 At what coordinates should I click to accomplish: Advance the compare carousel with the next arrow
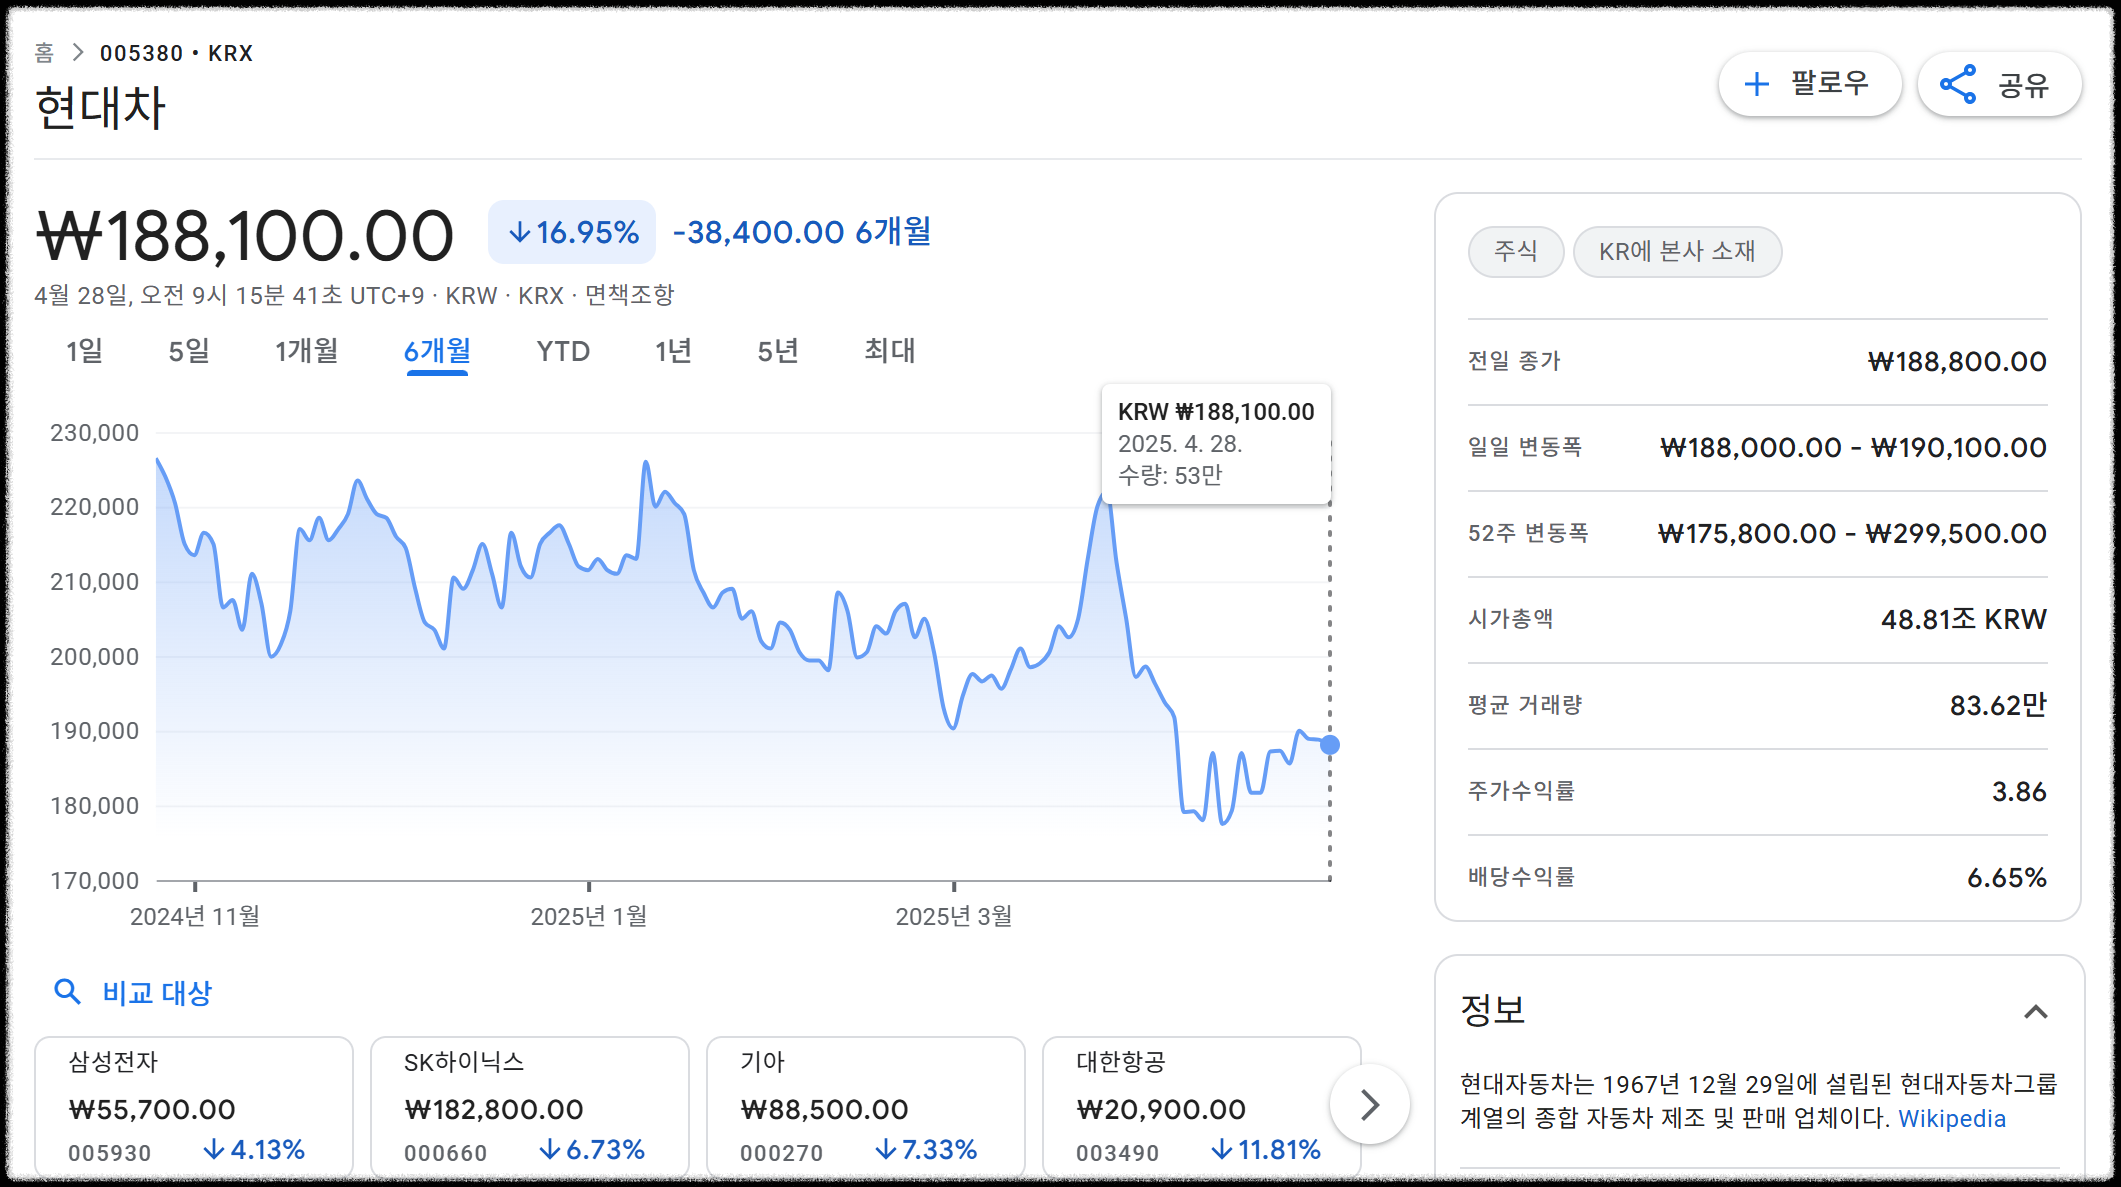click(1370, 1105)
